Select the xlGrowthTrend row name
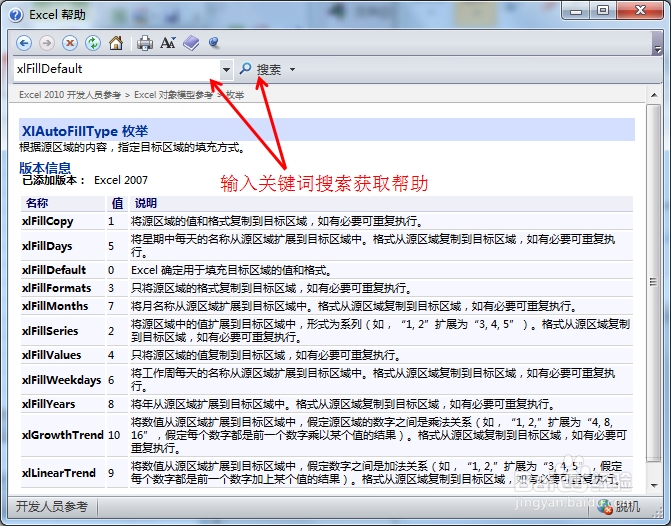 [x=63, y=435]
